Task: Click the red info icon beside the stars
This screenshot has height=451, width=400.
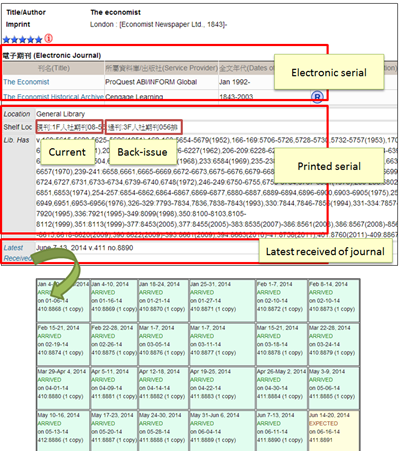Action: pos(49,39)
